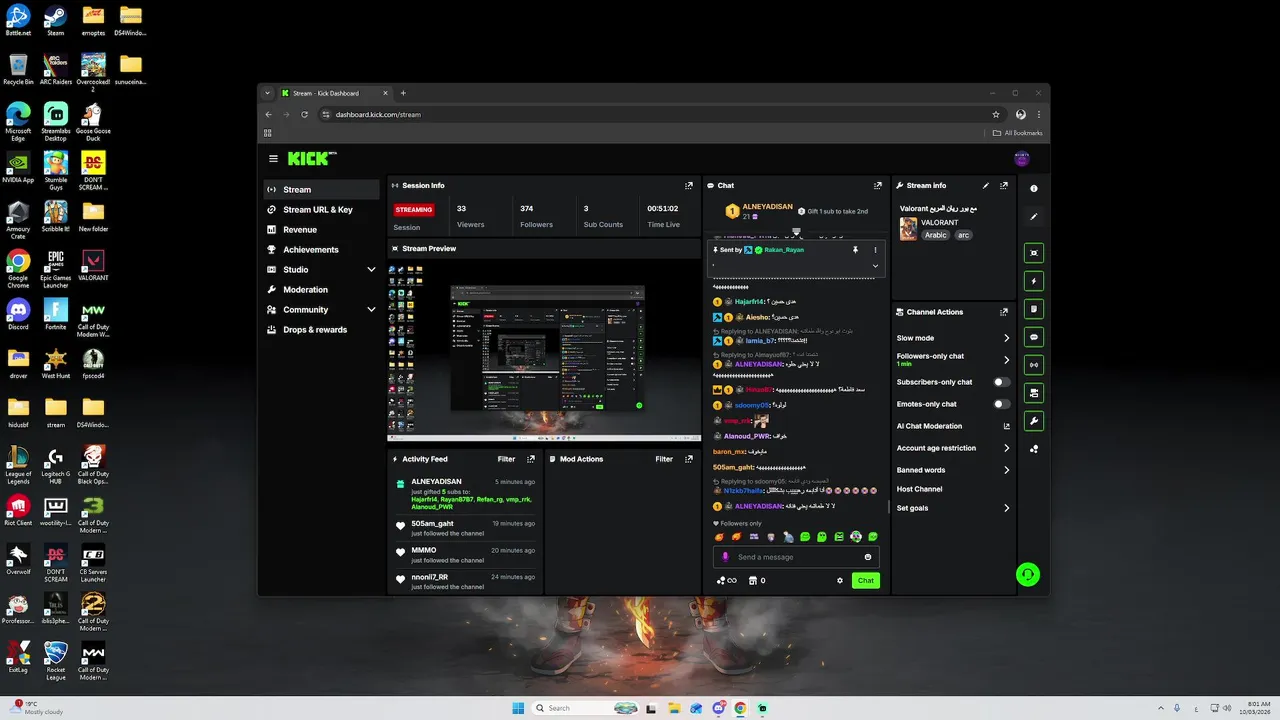Screen dimensions: 1280x720
Task: Click the info icon in right toolbar
Action: click(x=1034, y=188)
